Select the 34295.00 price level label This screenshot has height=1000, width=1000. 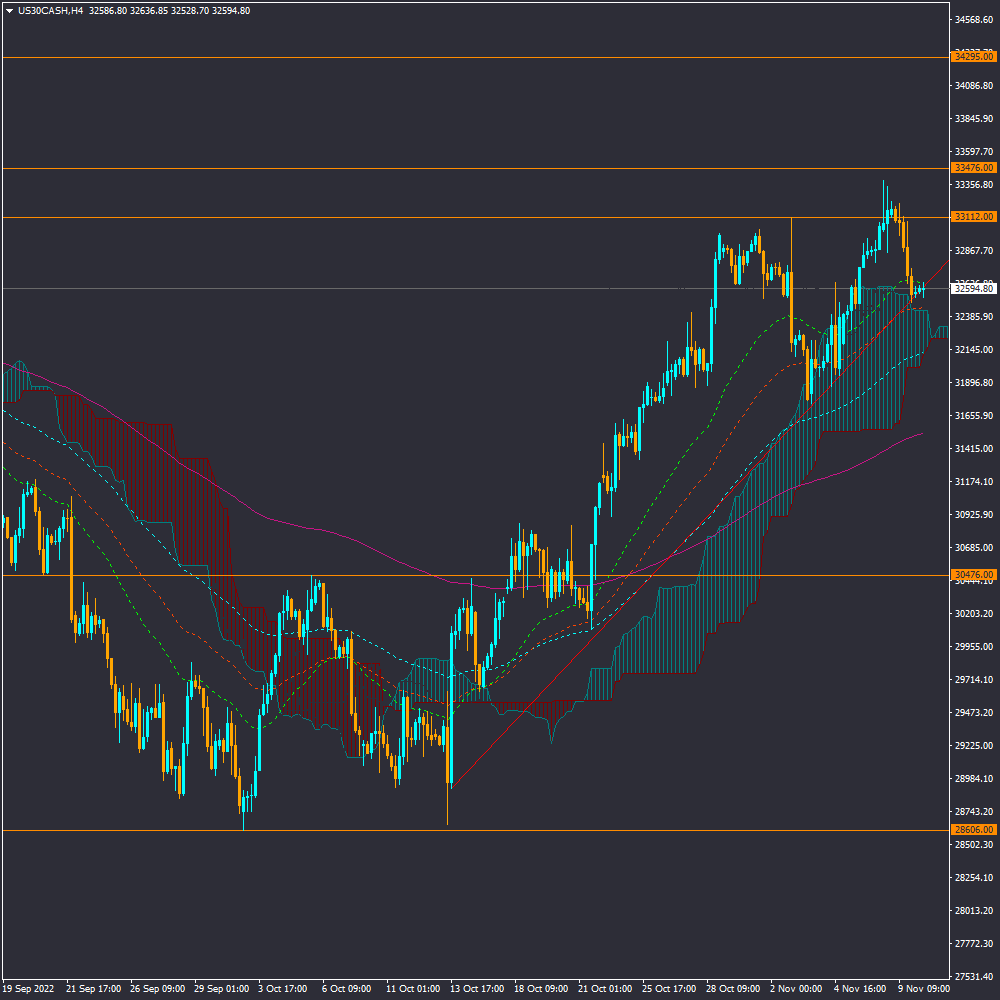974,58
